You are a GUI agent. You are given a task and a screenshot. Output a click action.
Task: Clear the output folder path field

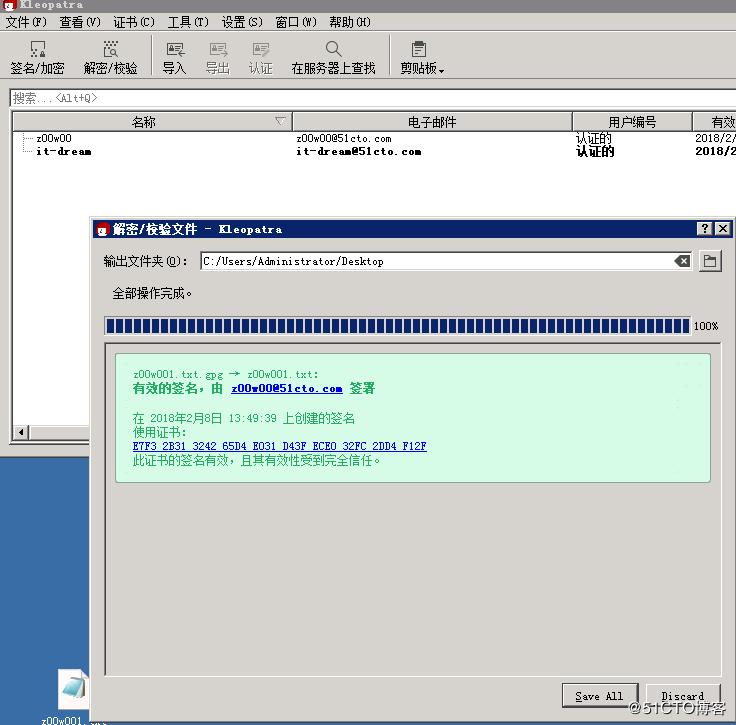[x=682, y=261]
